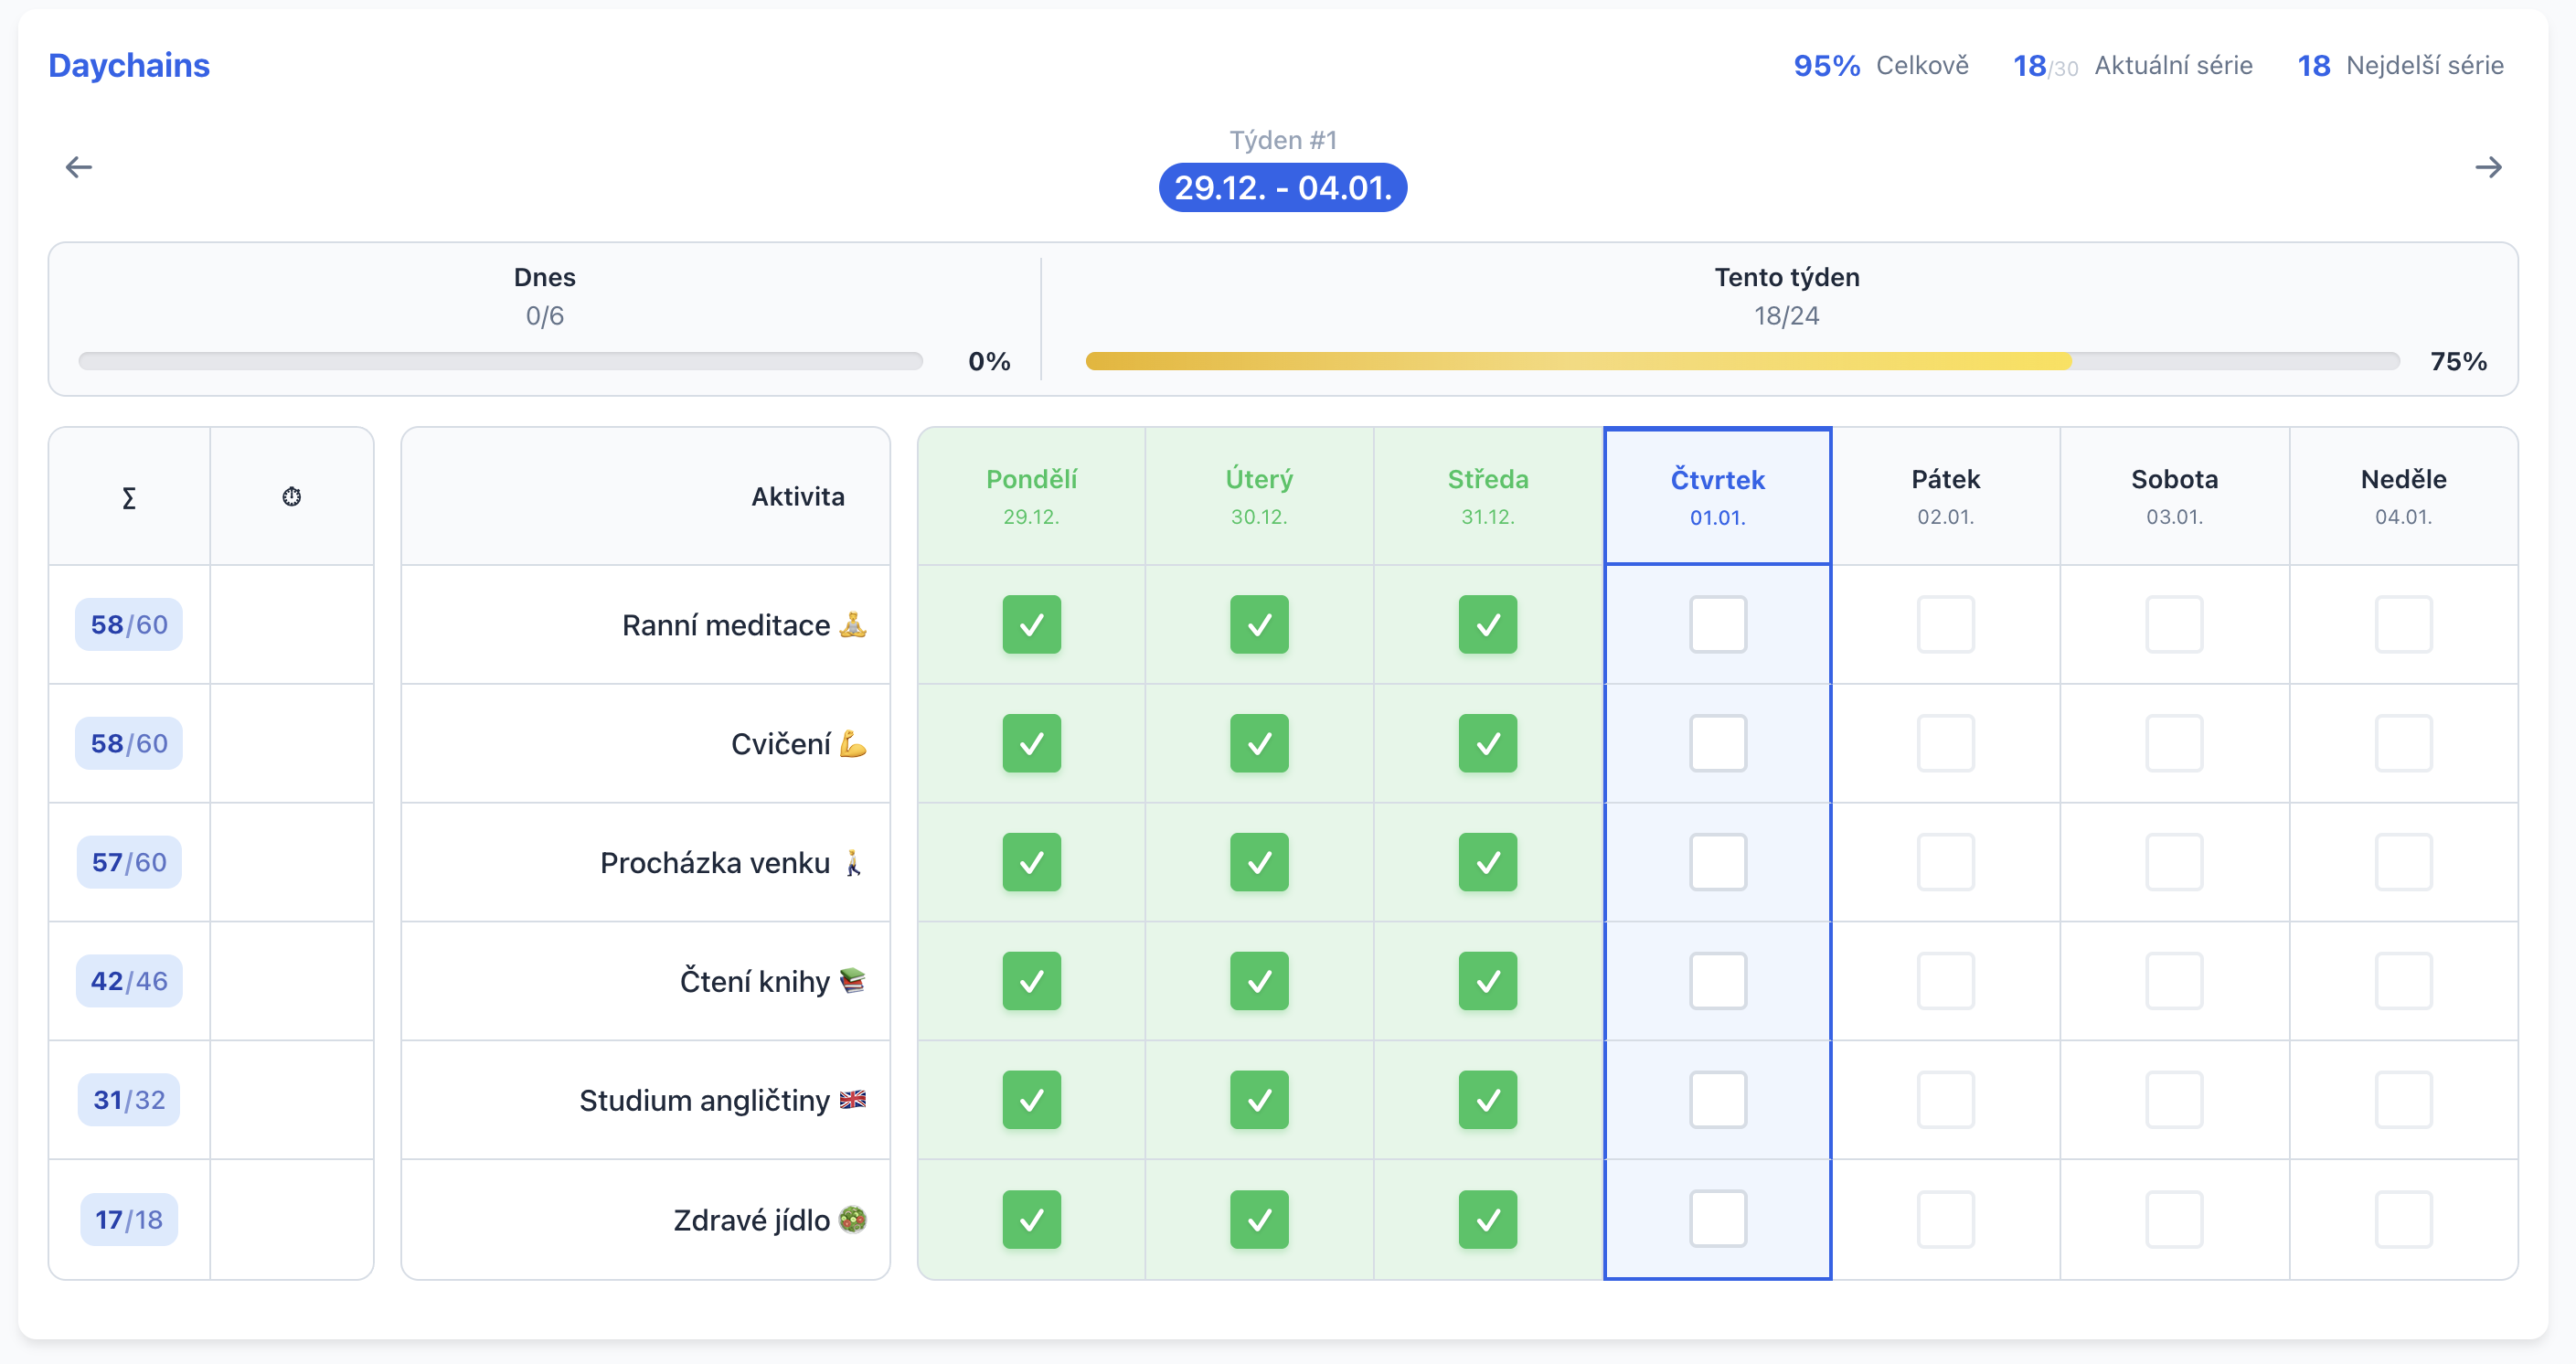
Task: Click the 29.12. - 04.01. date range button
Action: (x=1283, y=188)
